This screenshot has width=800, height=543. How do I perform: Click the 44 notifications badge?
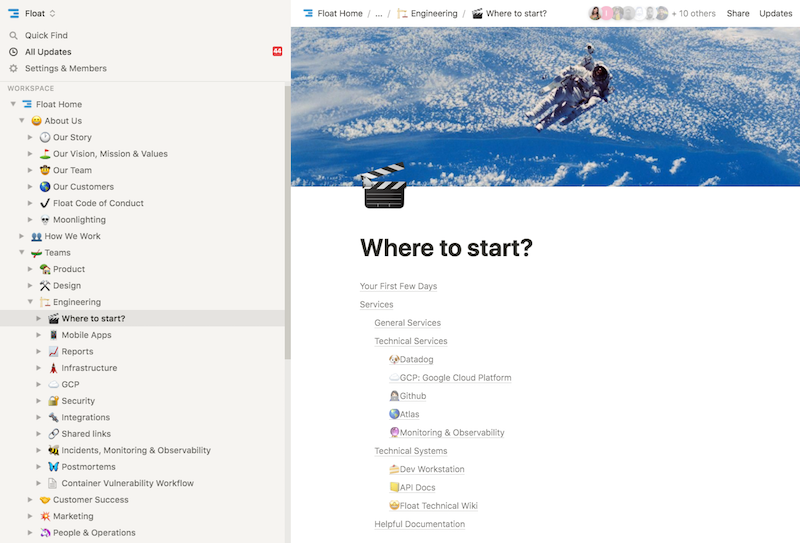tap(277, 51)
